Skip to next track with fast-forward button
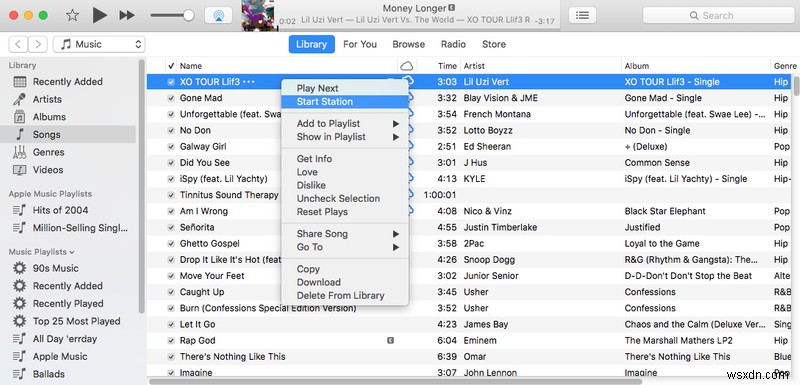Image resolution: width=800 pixels, height=385 pixels. tap(127, 15)
